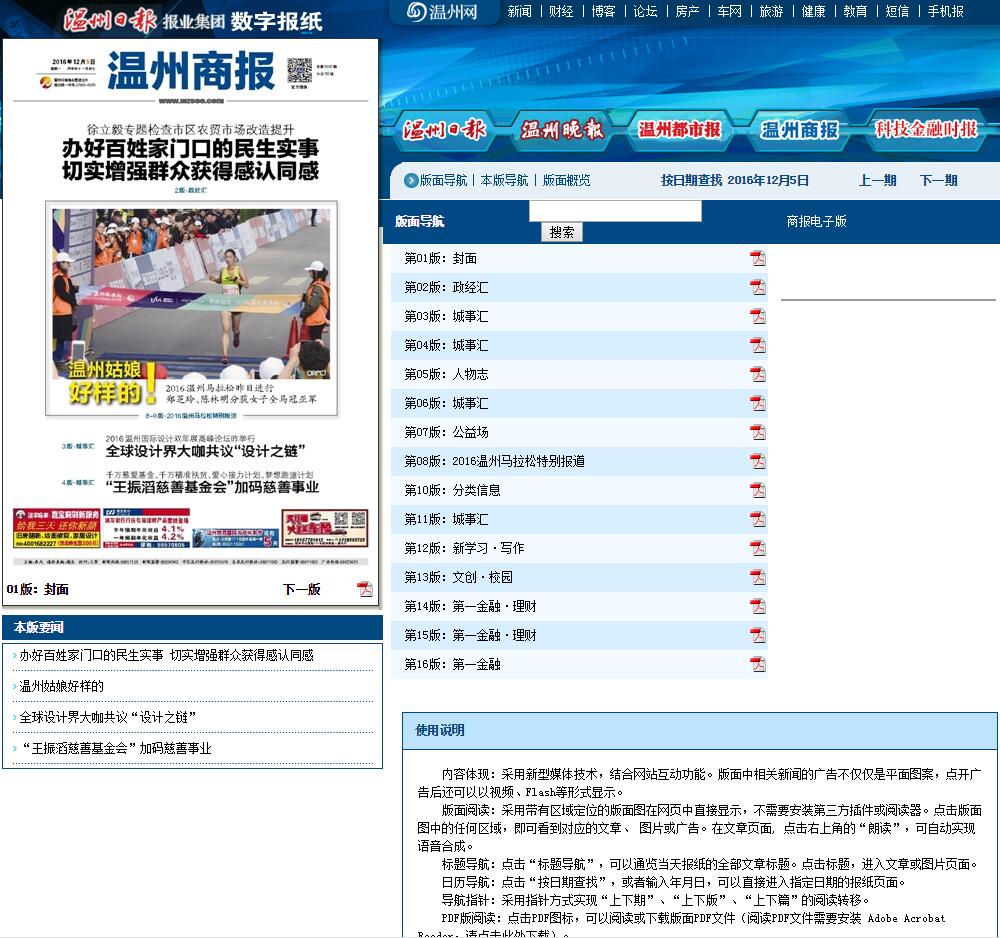
Task: Open page 第08版：2016温州马拉松特别报道
Action: pyautogui.click(x=495, y=461)
